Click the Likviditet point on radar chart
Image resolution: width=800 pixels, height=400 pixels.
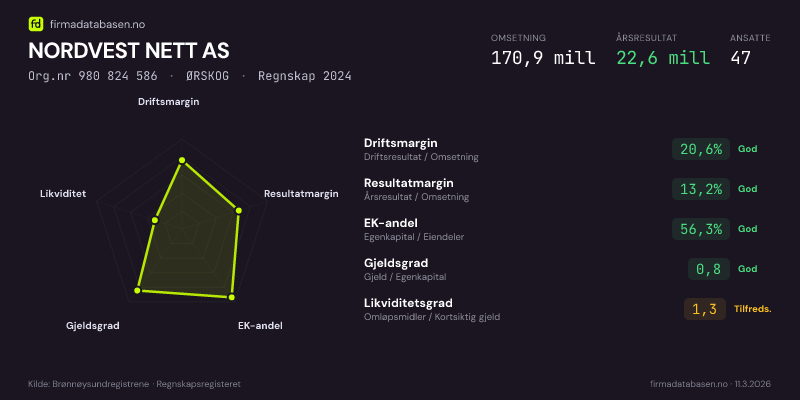pos(154,220)
